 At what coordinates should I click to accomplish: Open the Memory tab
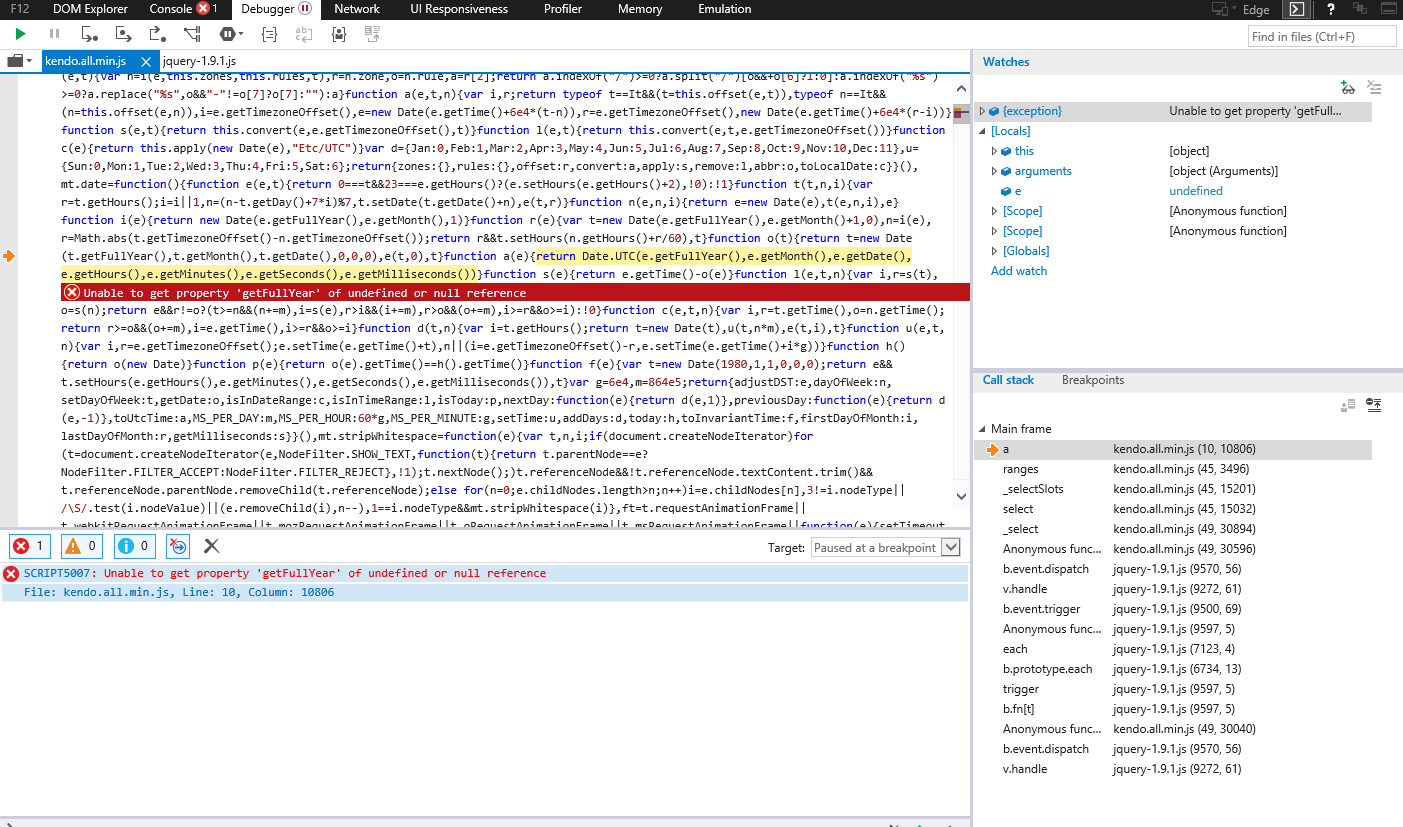[640, 9]
